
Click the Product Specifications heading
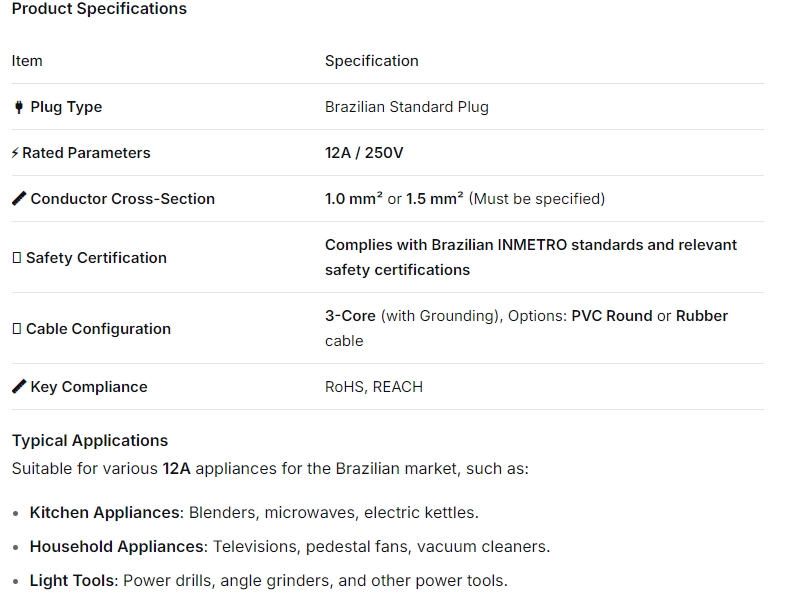tap(99, 9)
